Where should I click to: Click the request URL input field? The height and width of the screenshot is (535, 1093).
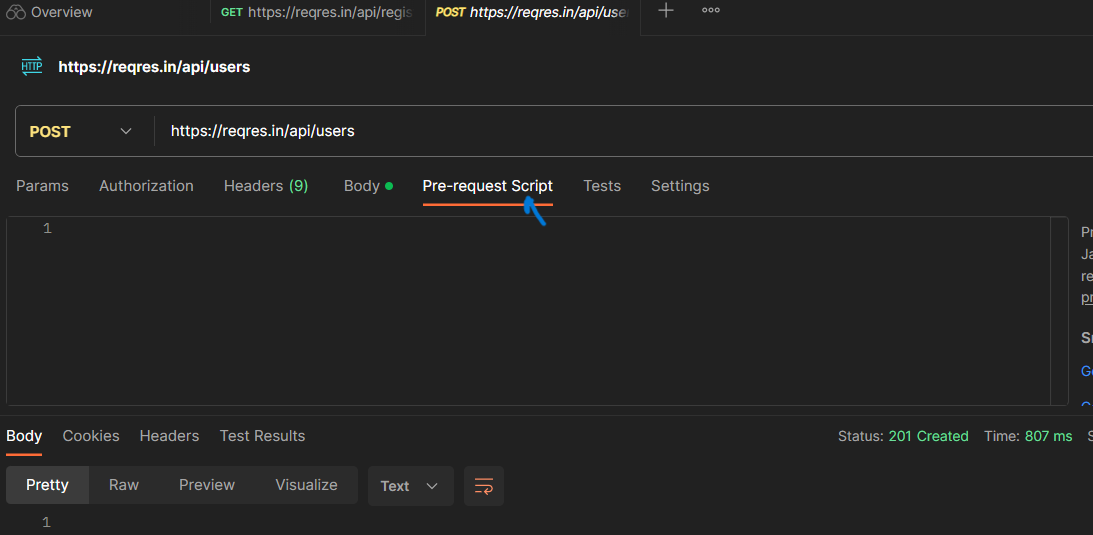point(600,131)
